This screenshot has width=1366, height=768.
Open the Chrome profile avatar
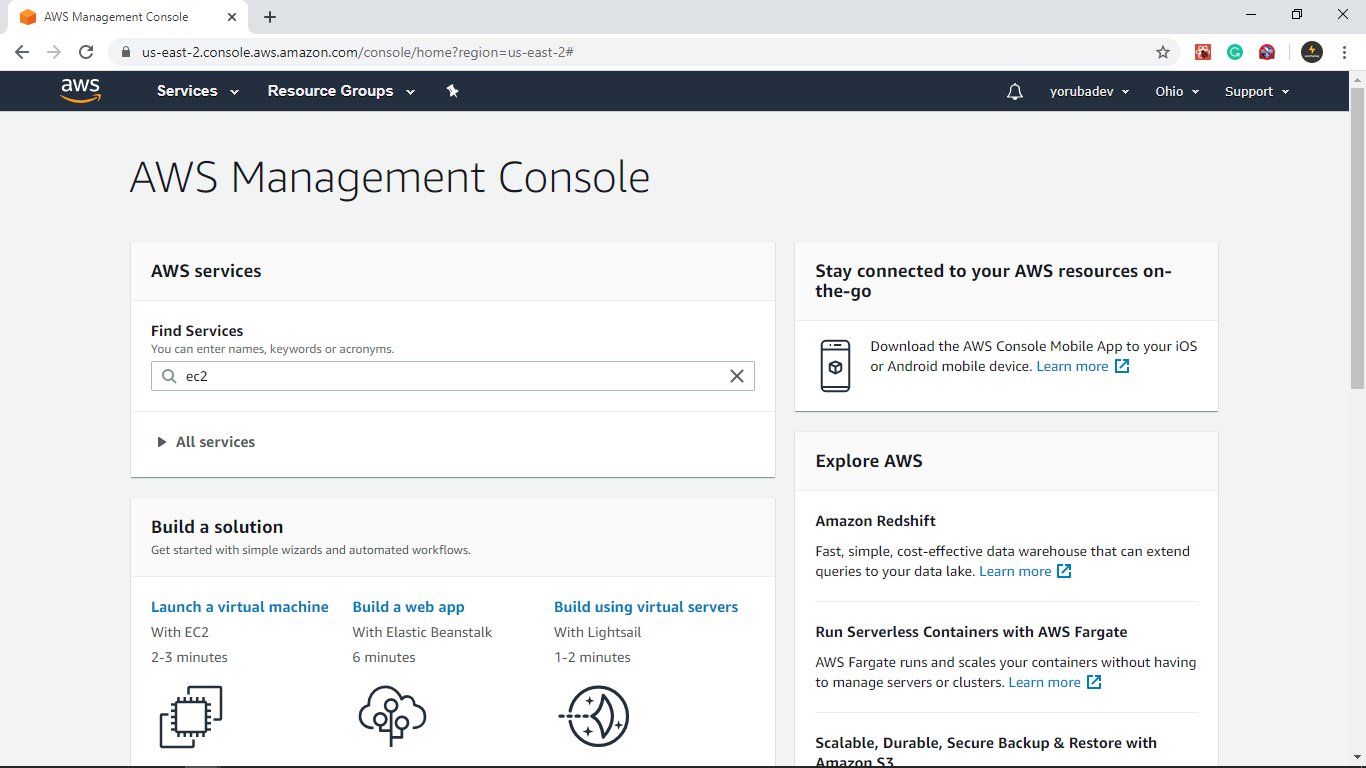point(1312,52)
